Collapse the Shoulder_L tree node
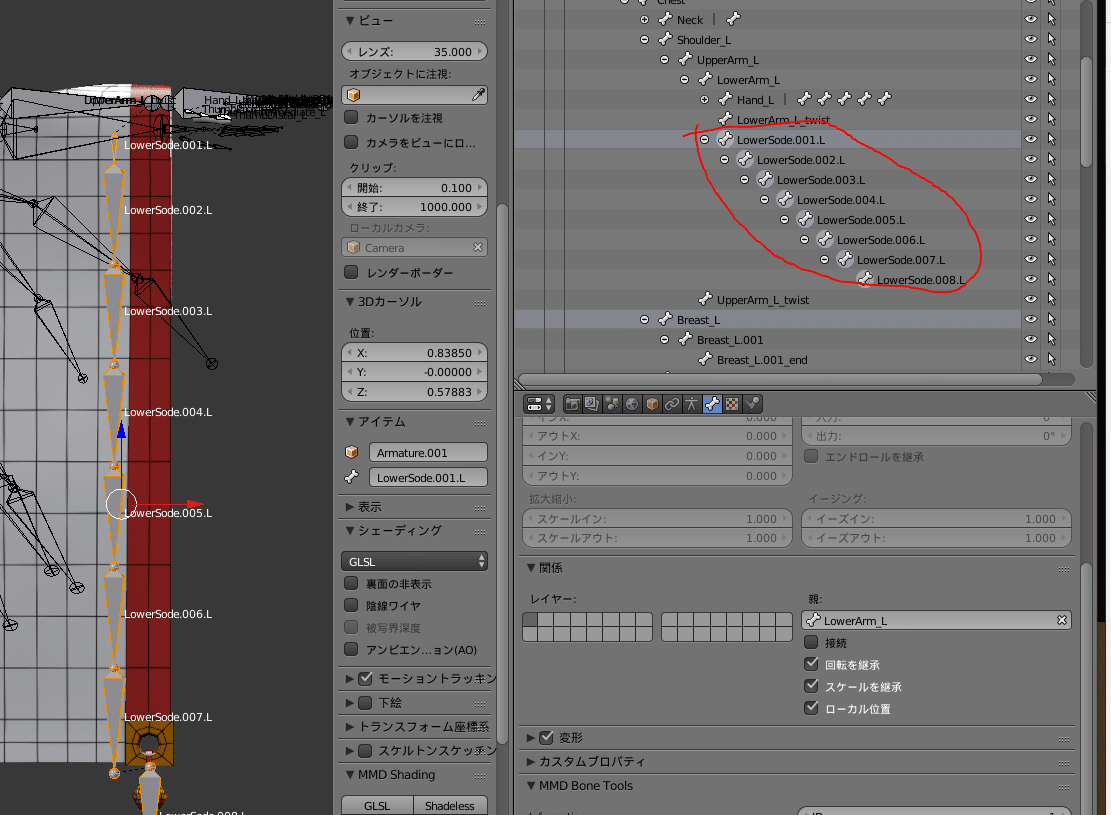Viewport: 1111px width, 815px height. click(x=644, y=40)
